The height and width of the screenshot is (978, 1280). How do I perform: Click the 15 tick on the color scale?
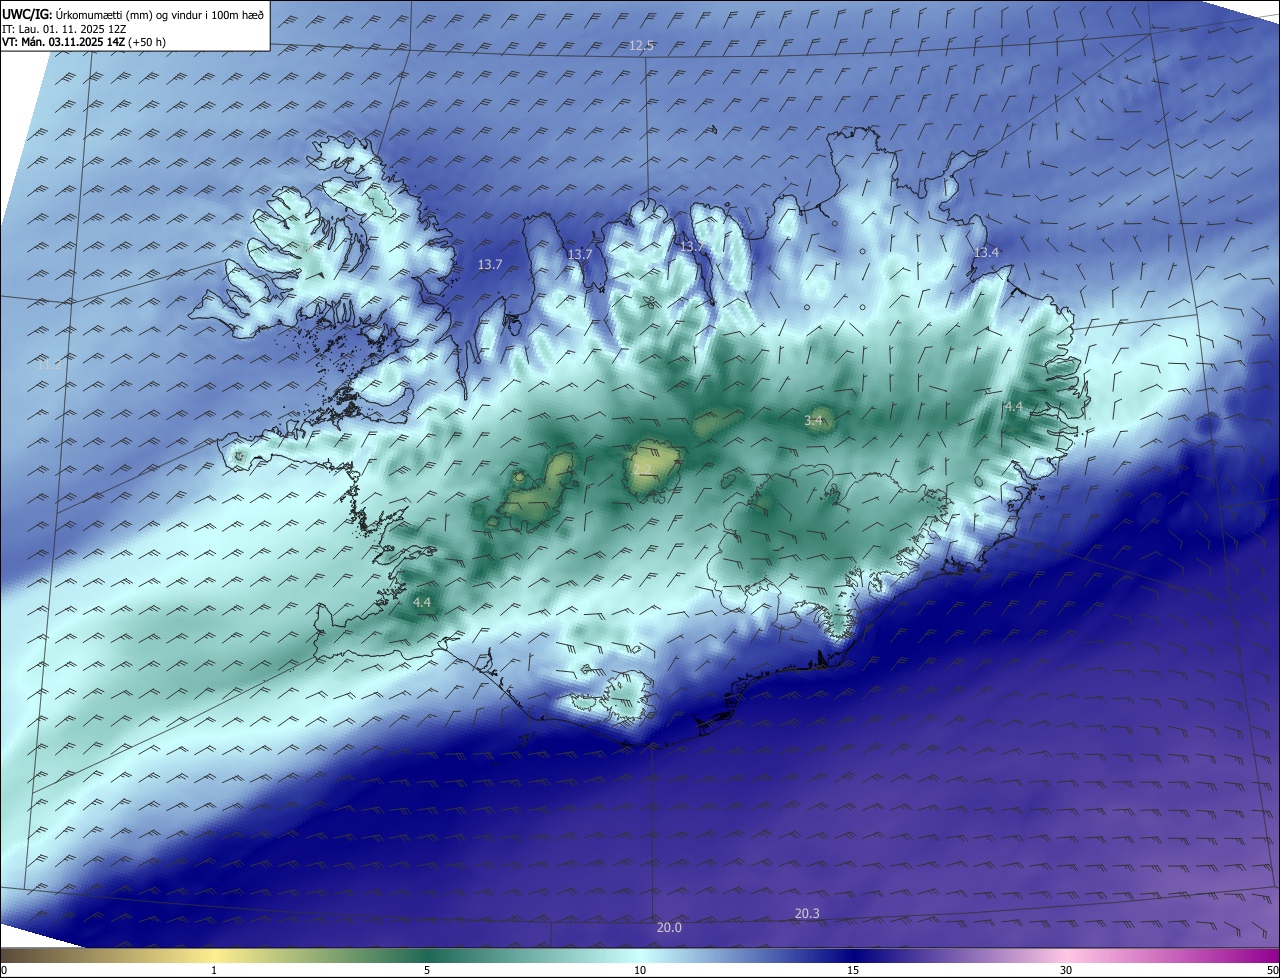tap(853, 971)
